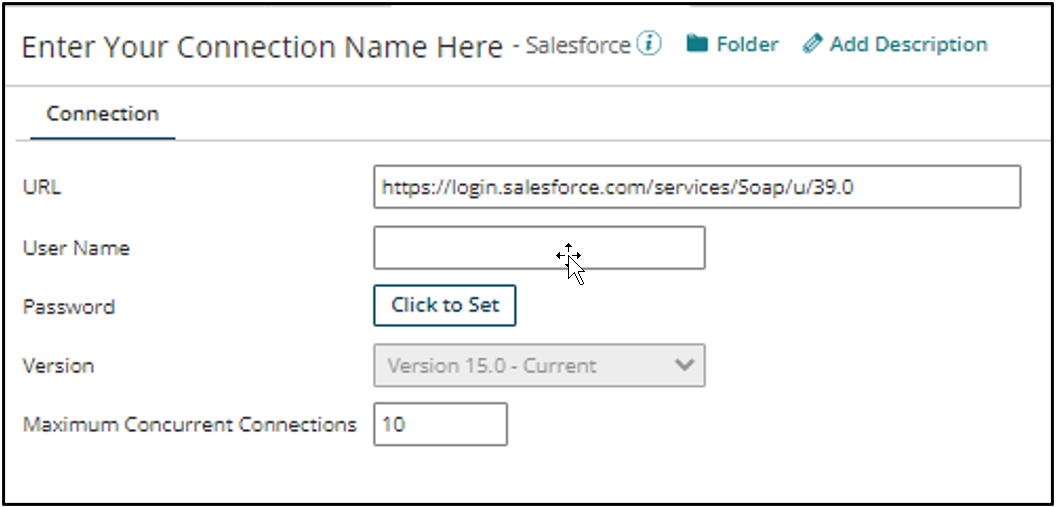Click the pencil icon for adding description
This screenshot has height=507, width=1056.
point(813,44)
